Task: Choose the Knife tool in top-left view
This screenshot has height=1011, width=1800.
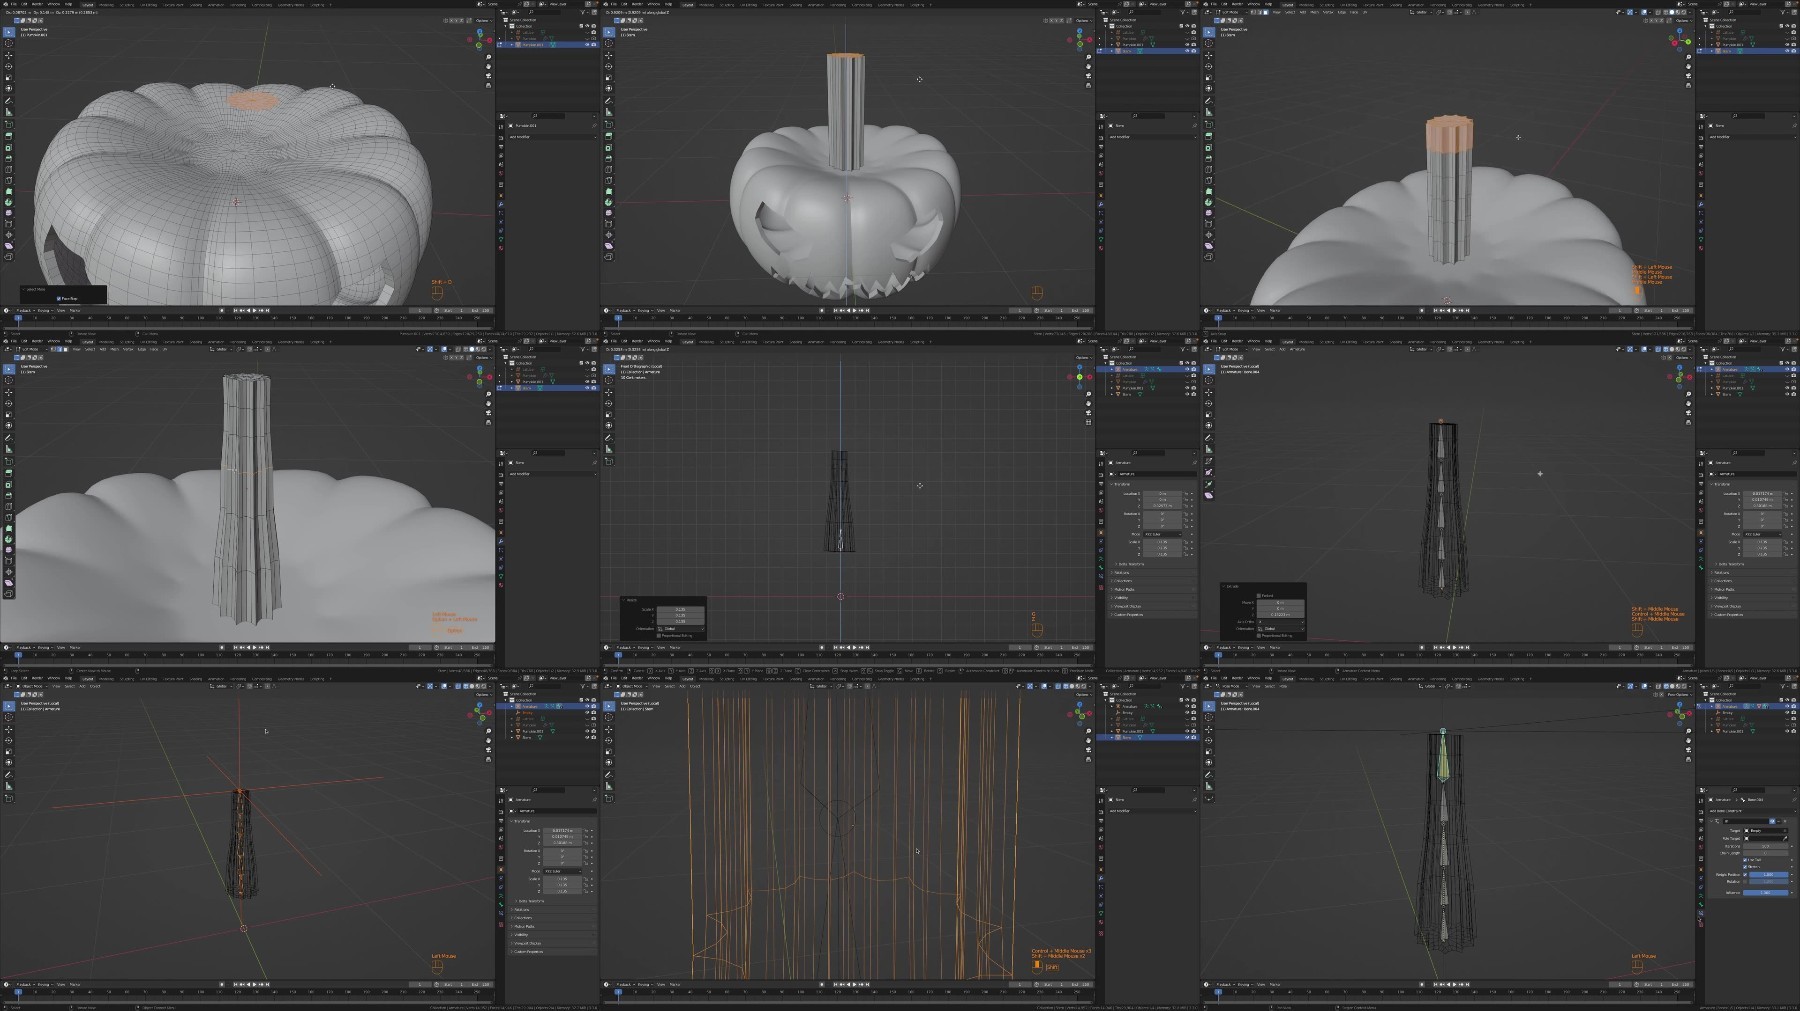Action: click(x=9, y=181)
